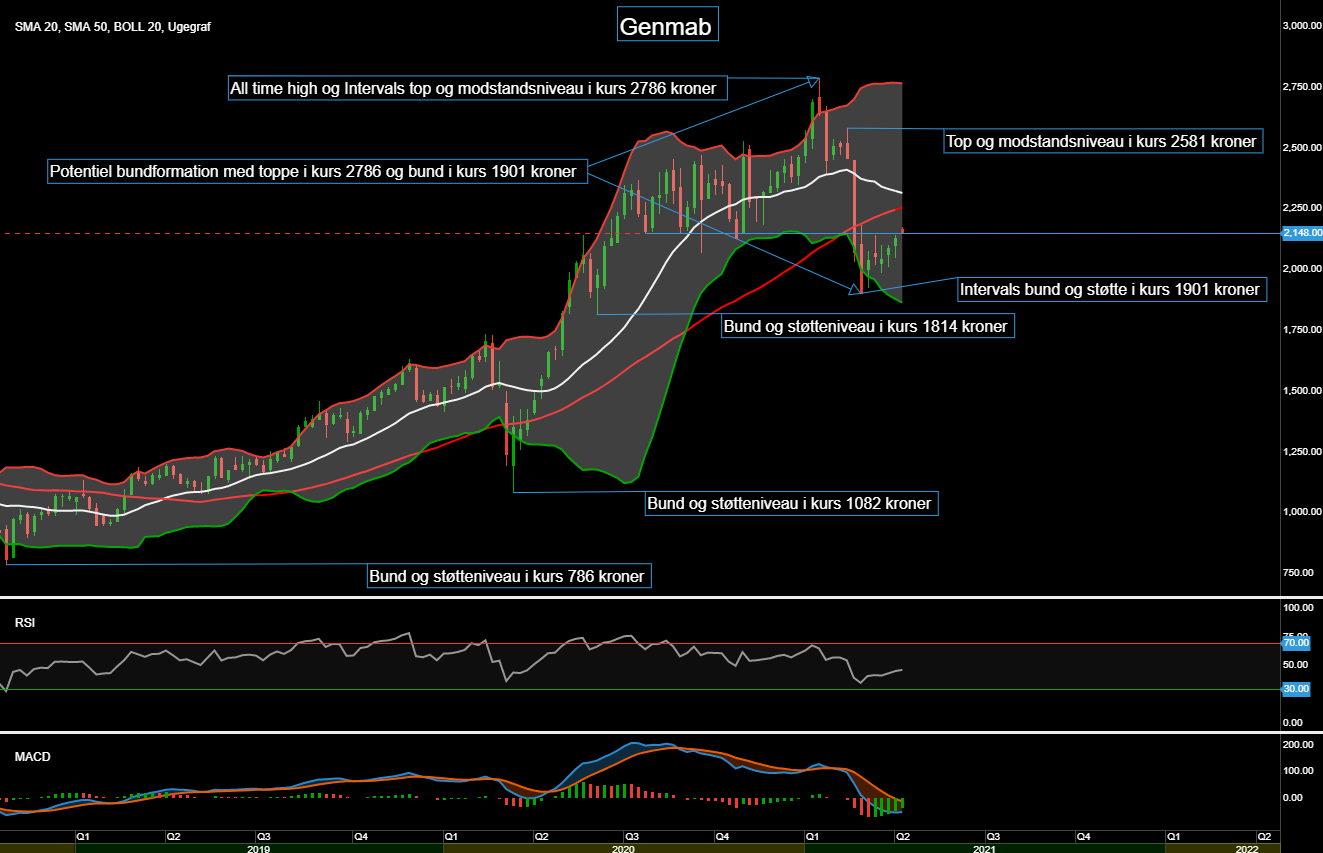1323x853 pixels.
Task: Click the Q3 marker within 2020
Action: [x=632, y=835]
